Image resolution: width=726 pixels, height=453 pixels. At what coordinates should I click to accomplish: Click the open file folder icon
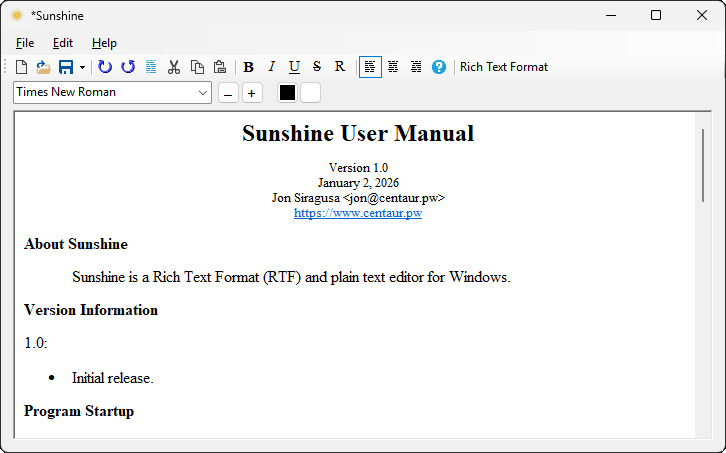tap(43, 67)
